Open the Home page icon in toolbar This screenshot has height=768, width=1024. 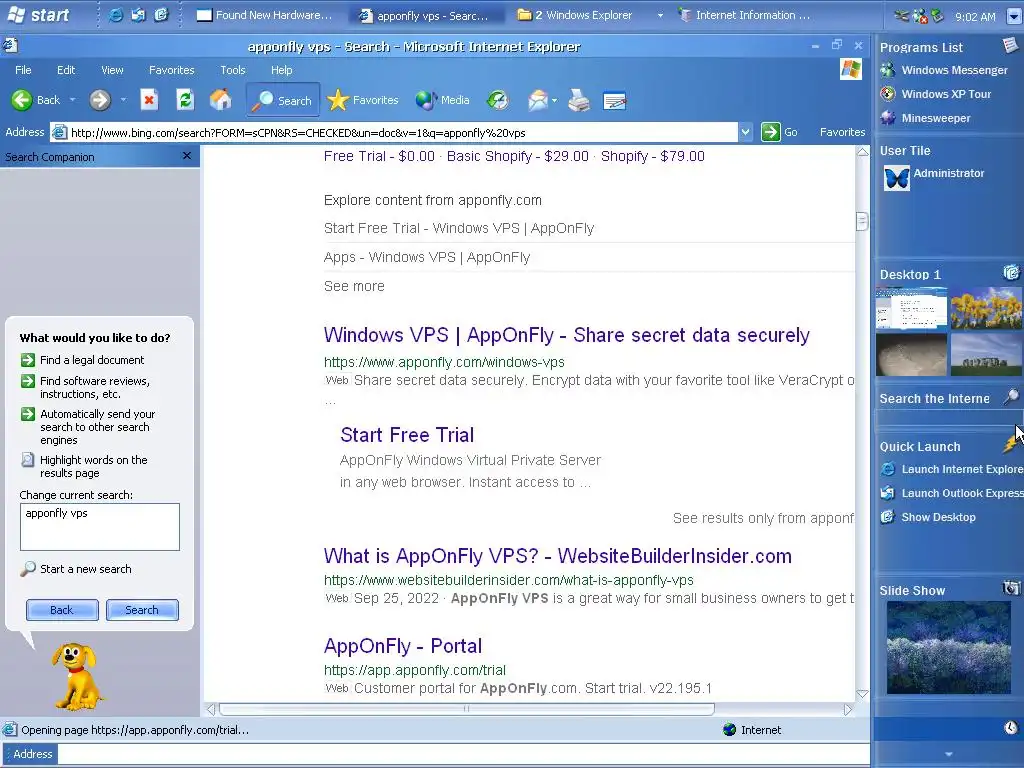(x=221, y=100)
